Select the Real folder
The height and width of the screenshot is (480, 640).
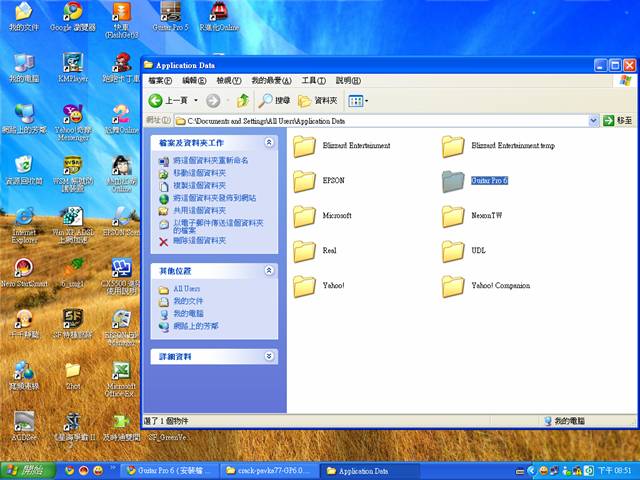point(315,251)
